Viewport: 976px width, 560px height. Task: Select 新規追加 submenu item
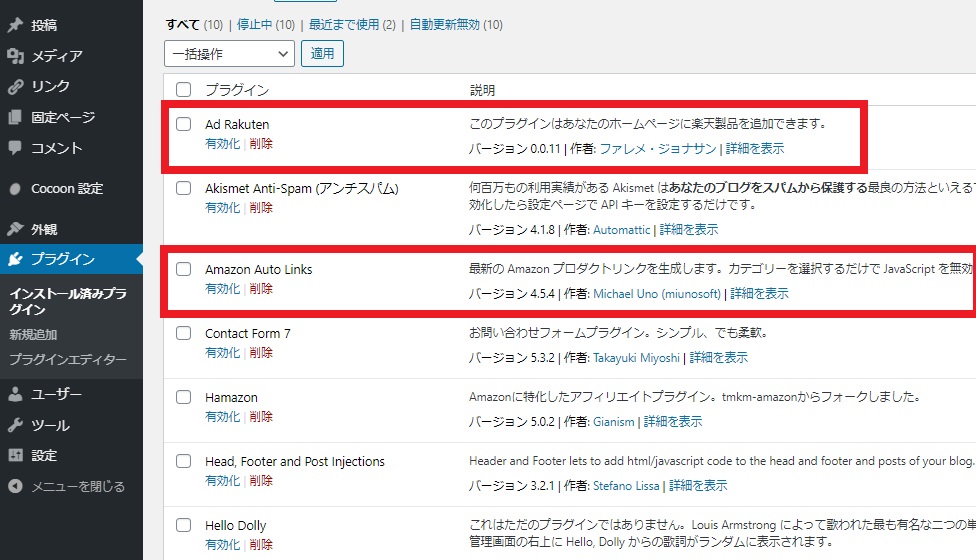(x=33, y=335)
